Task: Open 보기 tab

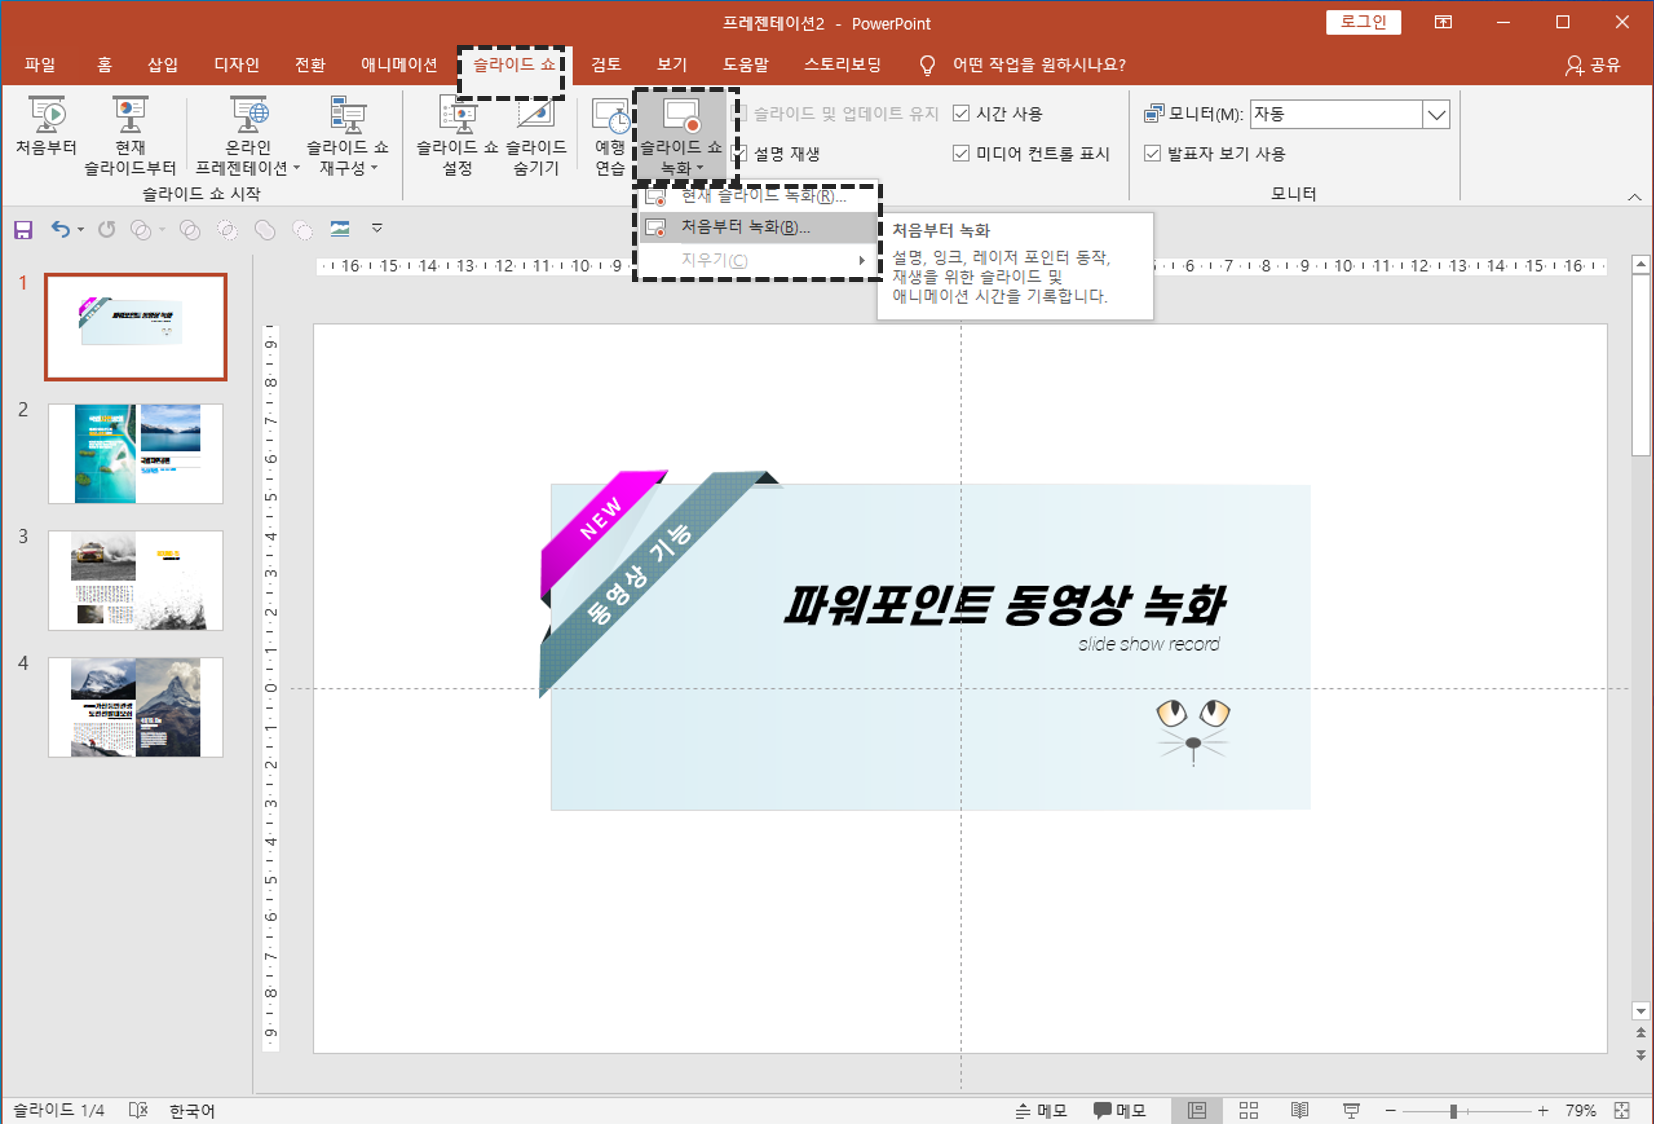Action: tap(672, 65)
